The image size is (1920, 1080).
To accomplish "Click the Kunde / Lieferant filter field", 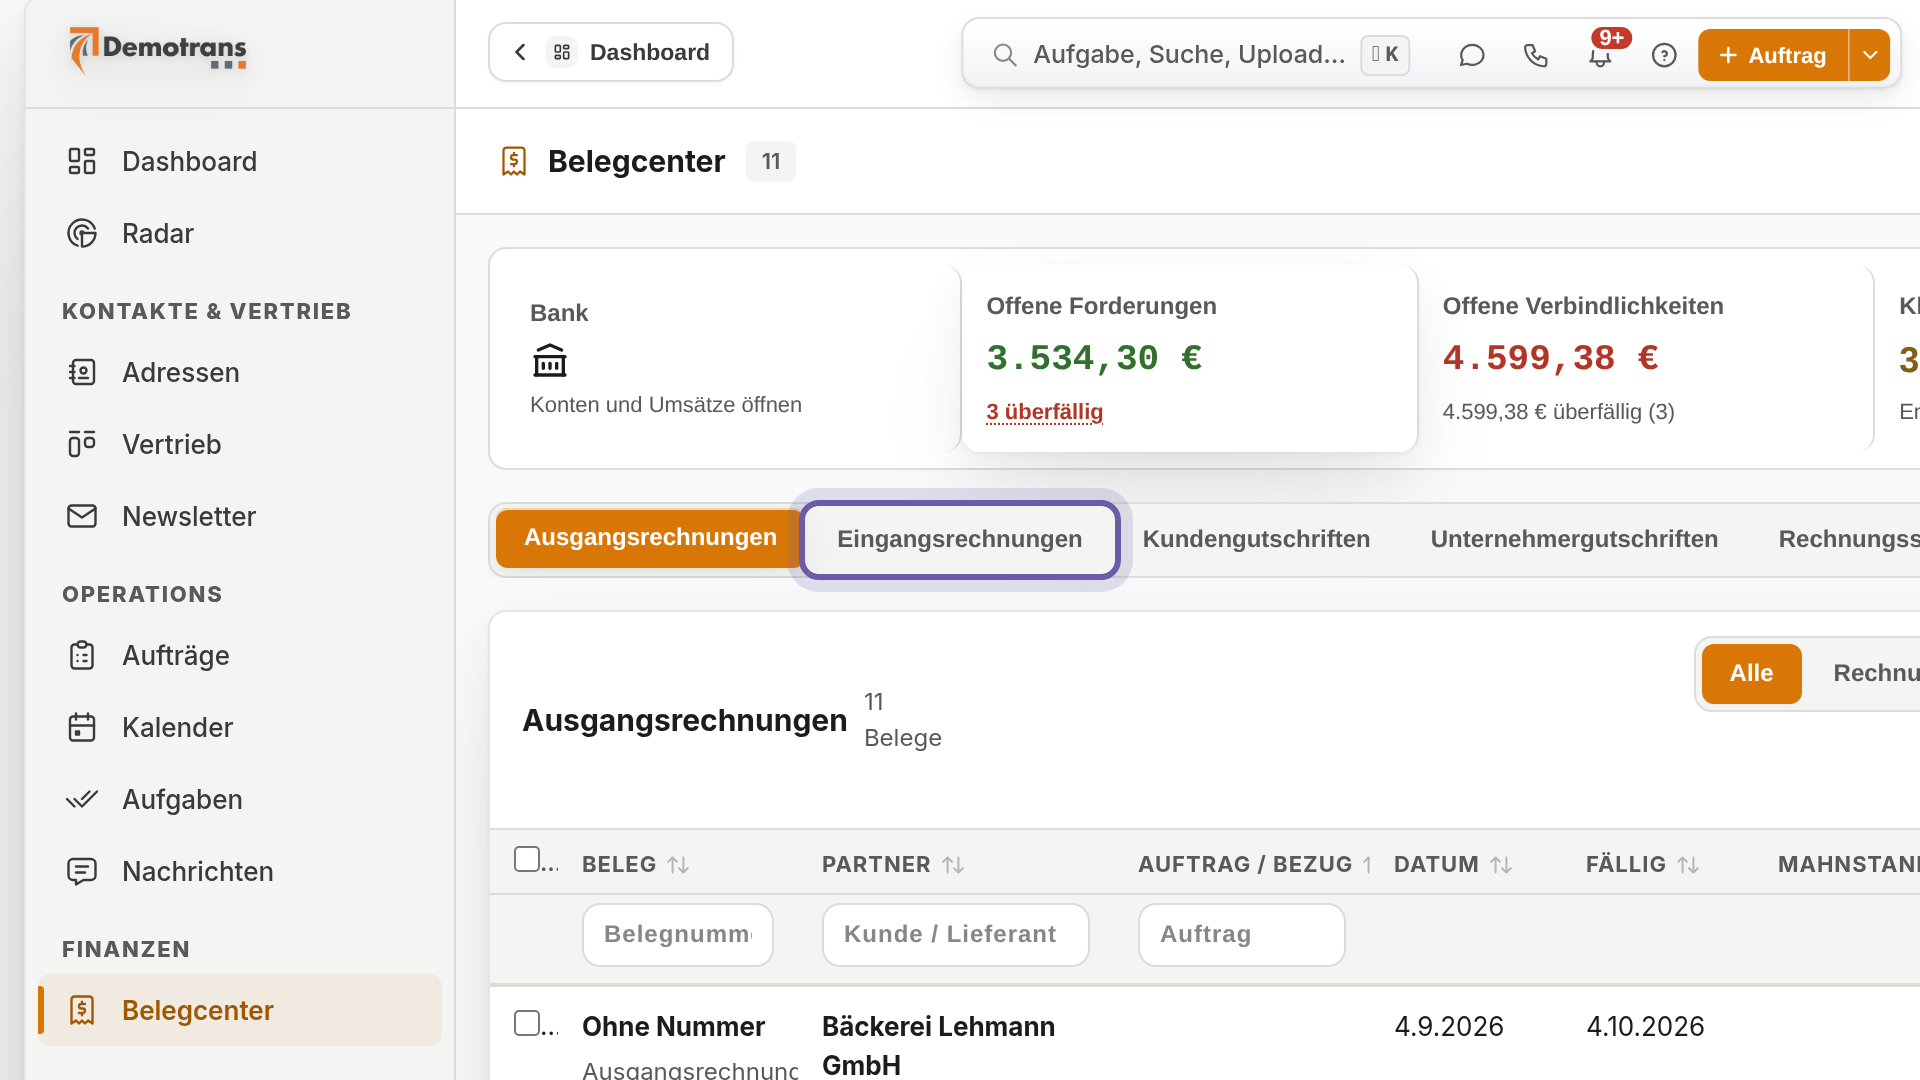I will [955, 935].
